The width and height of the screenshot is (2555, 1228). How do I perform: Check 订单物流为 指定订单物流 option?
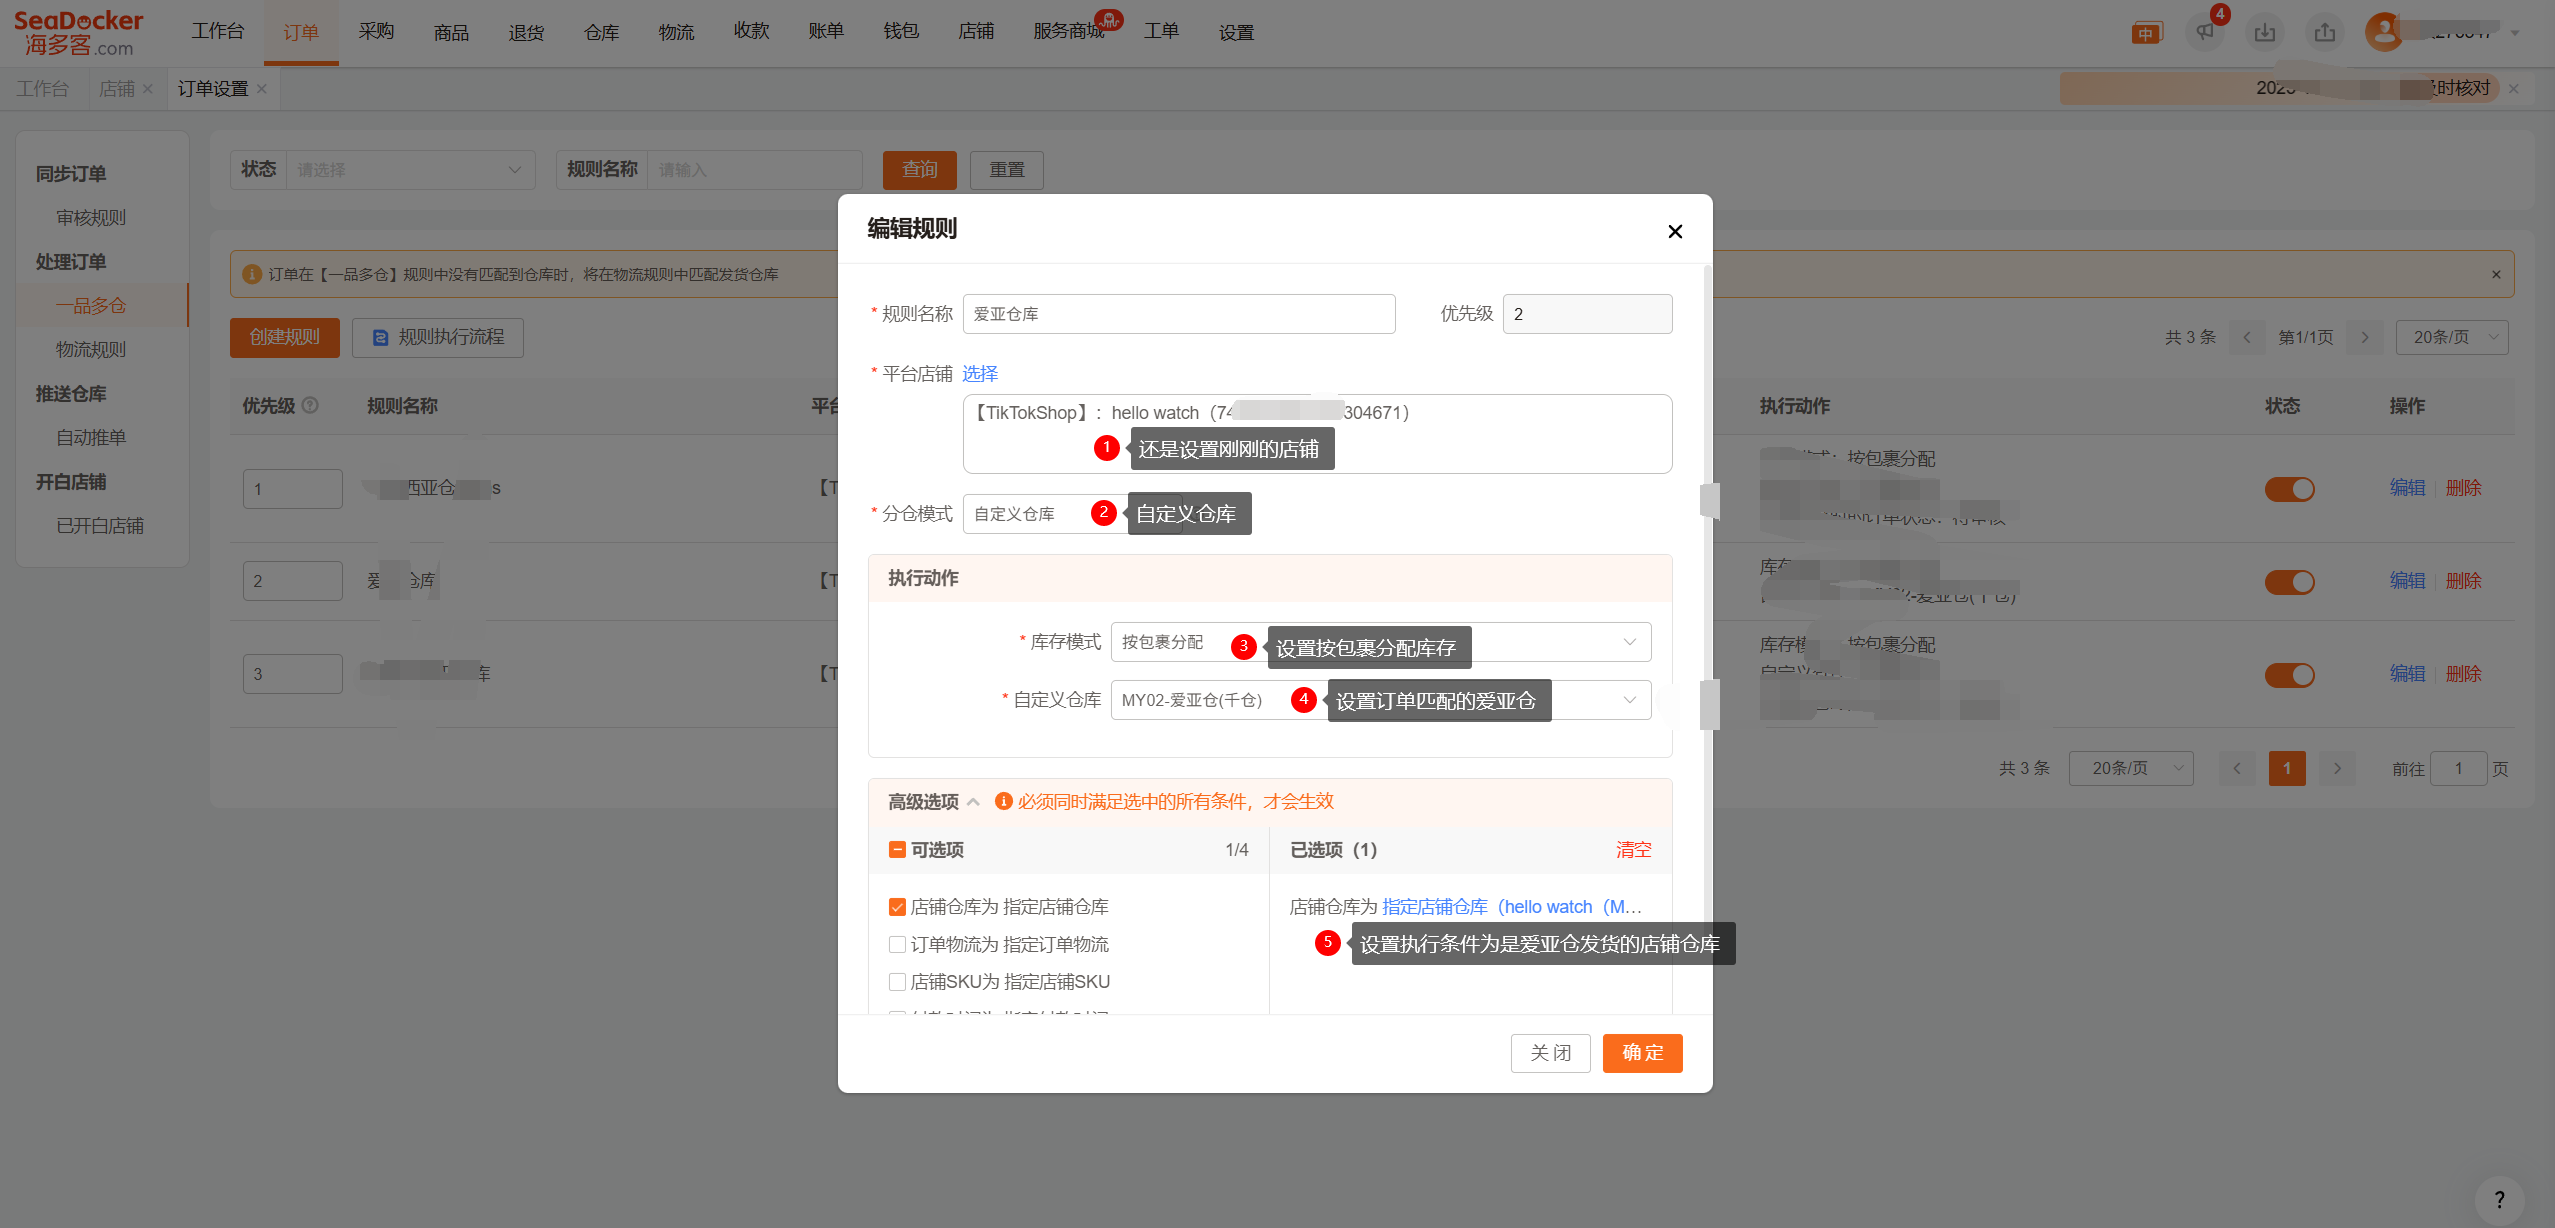897,944
